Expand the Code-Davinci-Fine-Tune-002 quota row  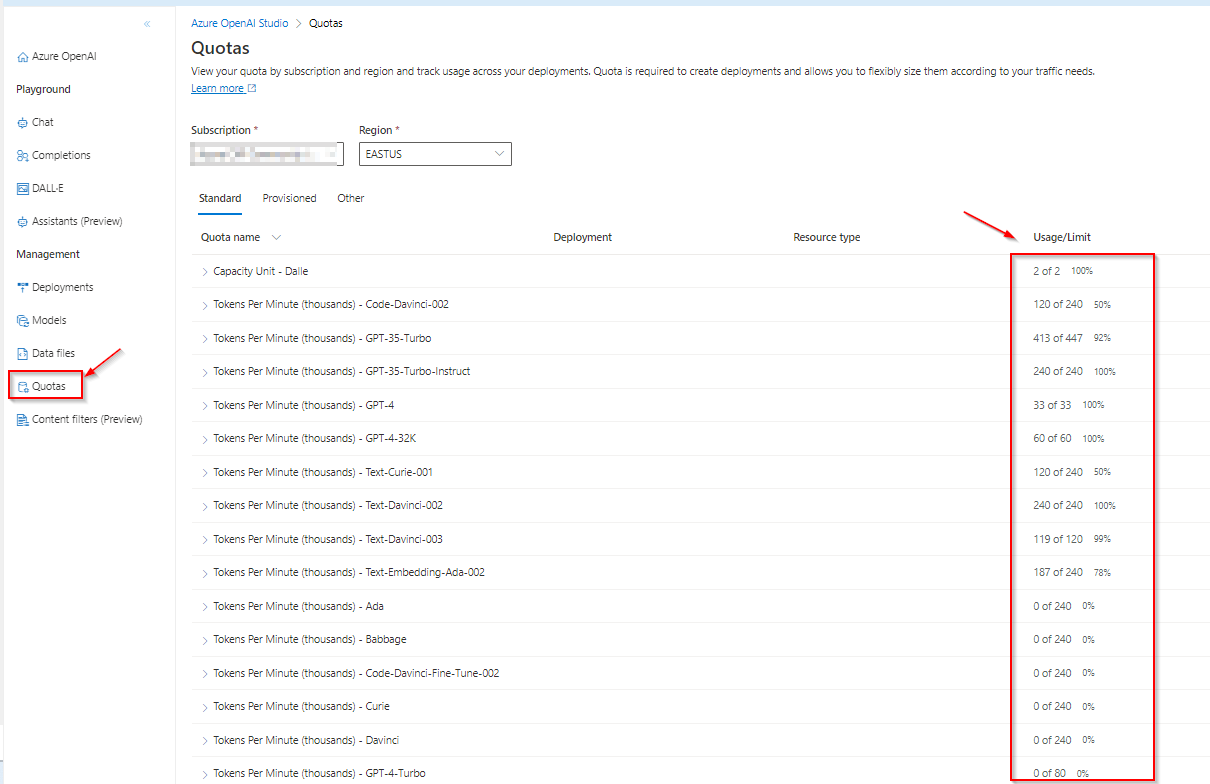point(205,674)
